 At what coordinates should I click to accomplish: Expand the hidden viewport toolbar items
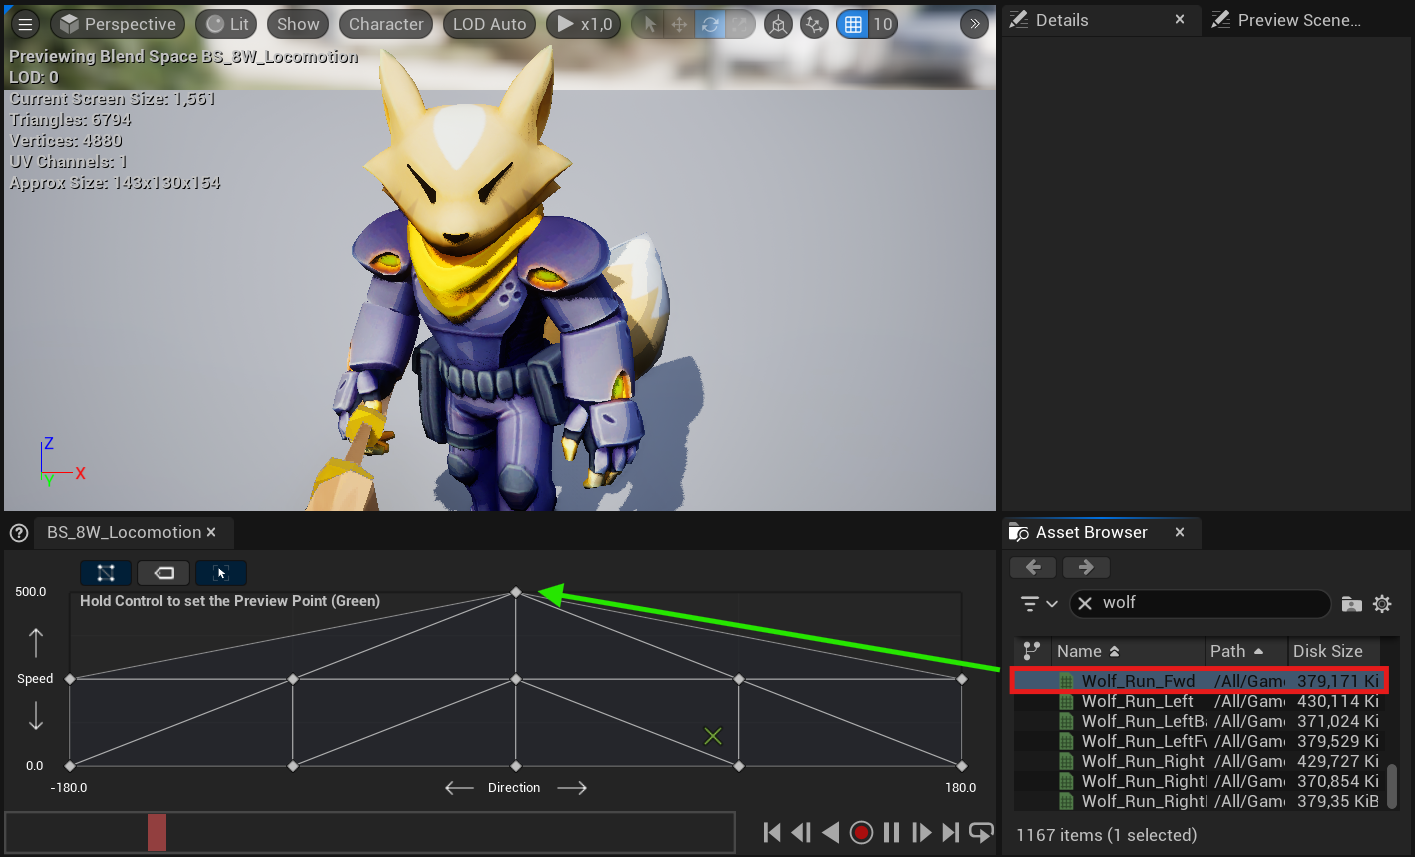point(974,24)
